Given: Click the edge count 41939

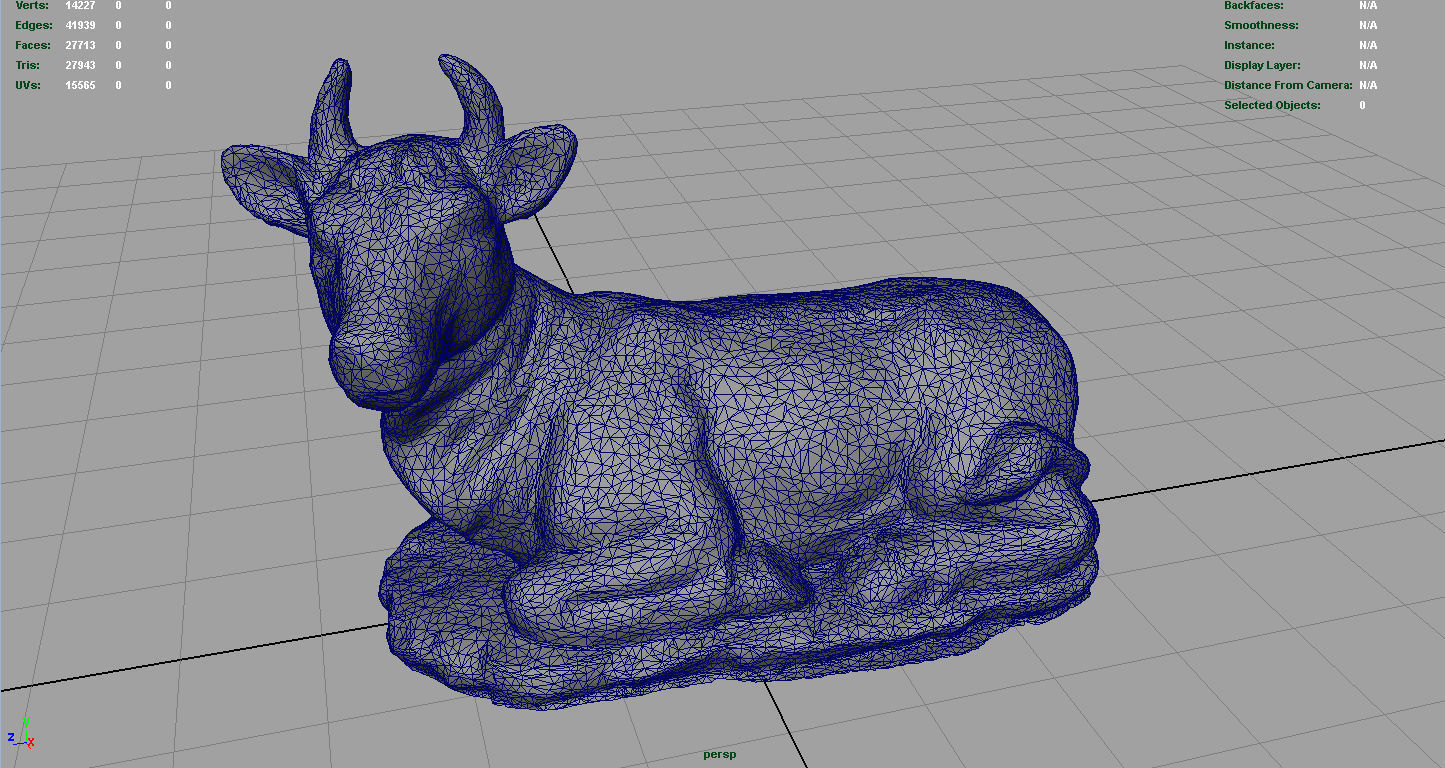Looking at the screenshot, I should coord(80,25).
